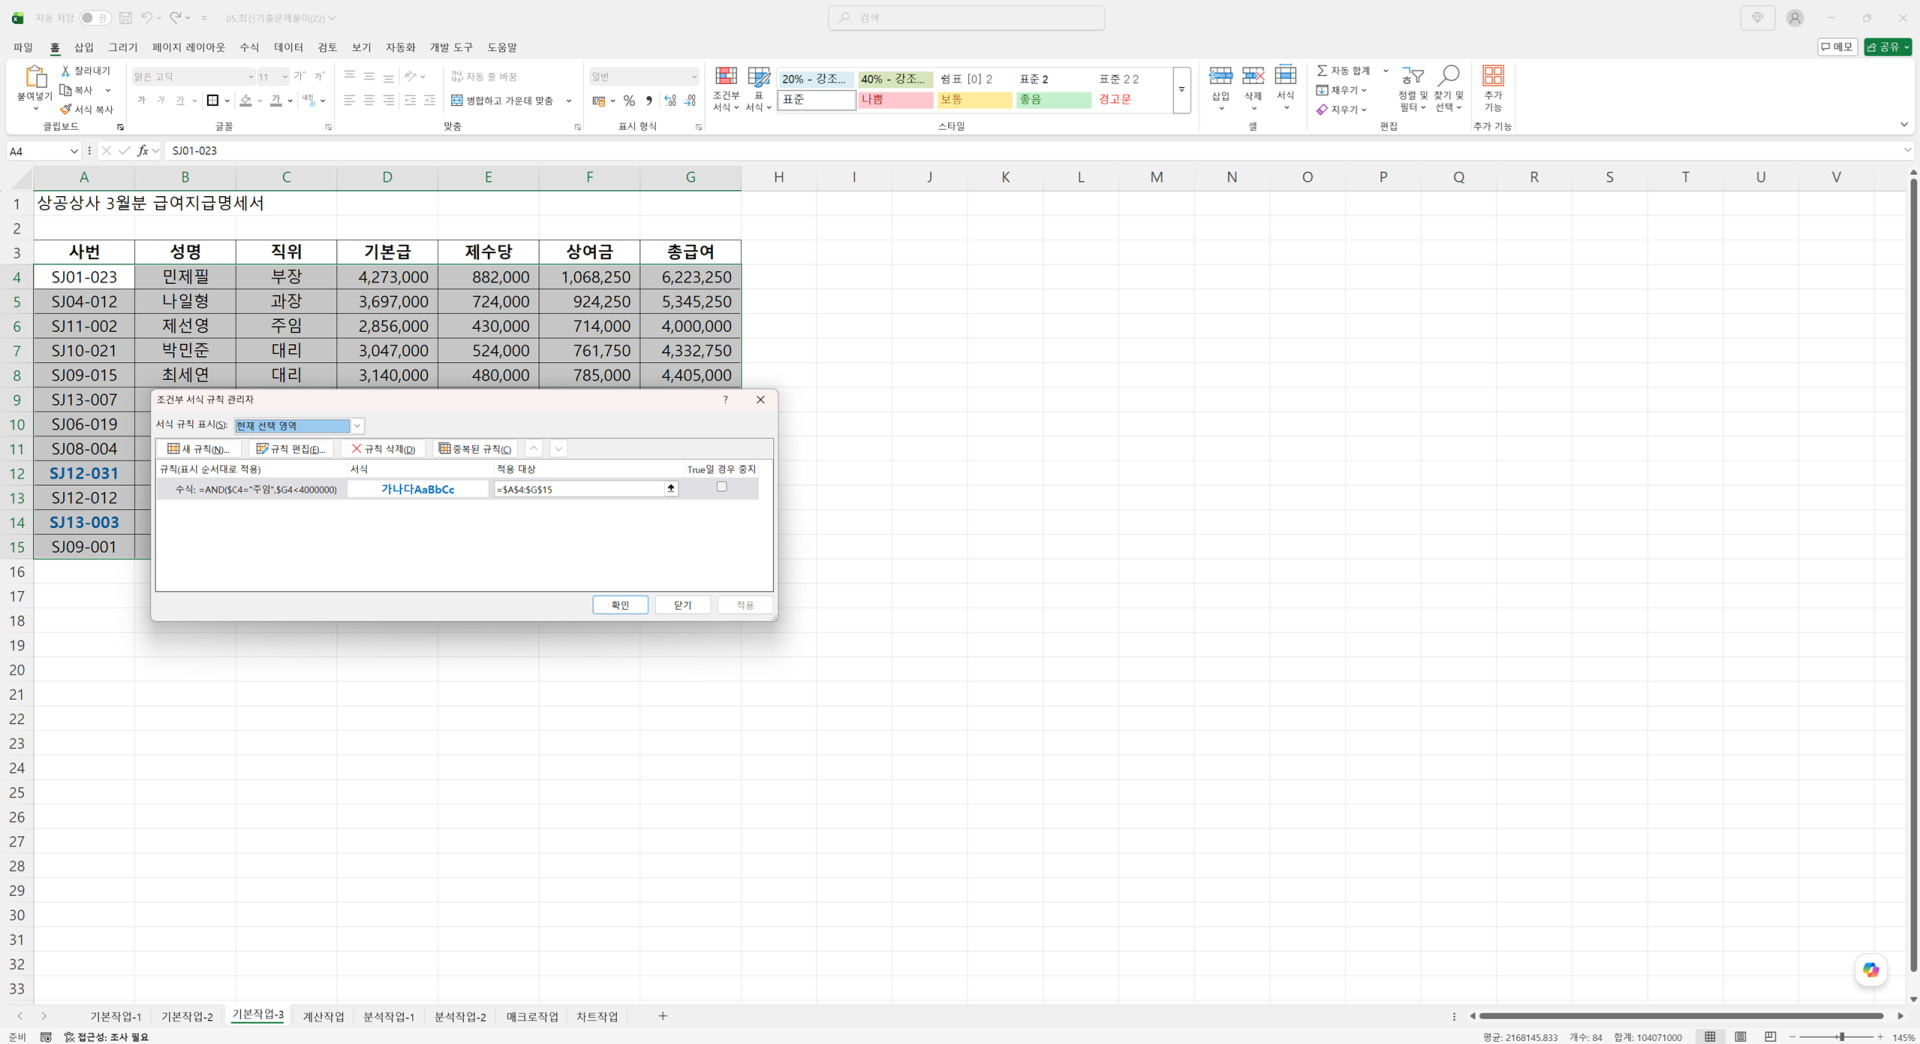Screen dimensions: 1920x1044
Task: Click the dialog help question mark
Action: point(726,400)
